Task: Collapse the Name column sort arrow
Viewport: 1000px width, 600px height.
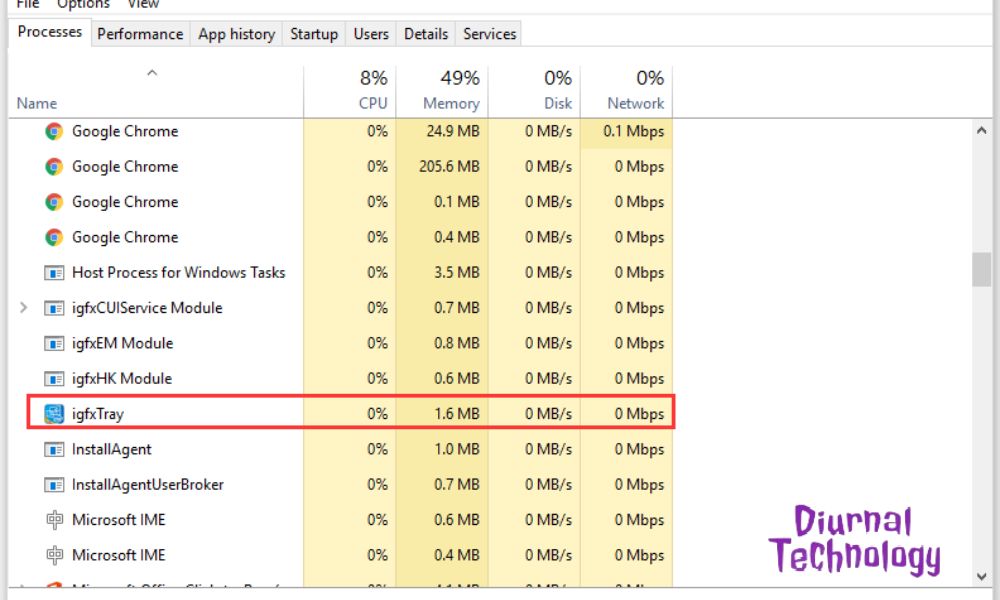Action: pyautogui.click(x=152, y=72)
